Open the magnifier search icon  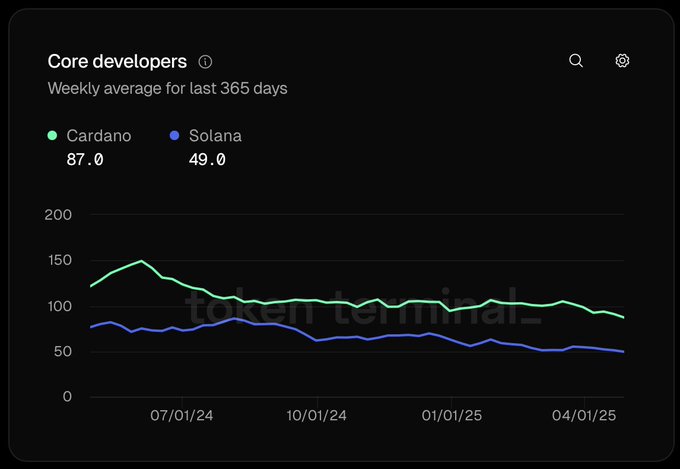pyautogui.click(x=576, y=61)
